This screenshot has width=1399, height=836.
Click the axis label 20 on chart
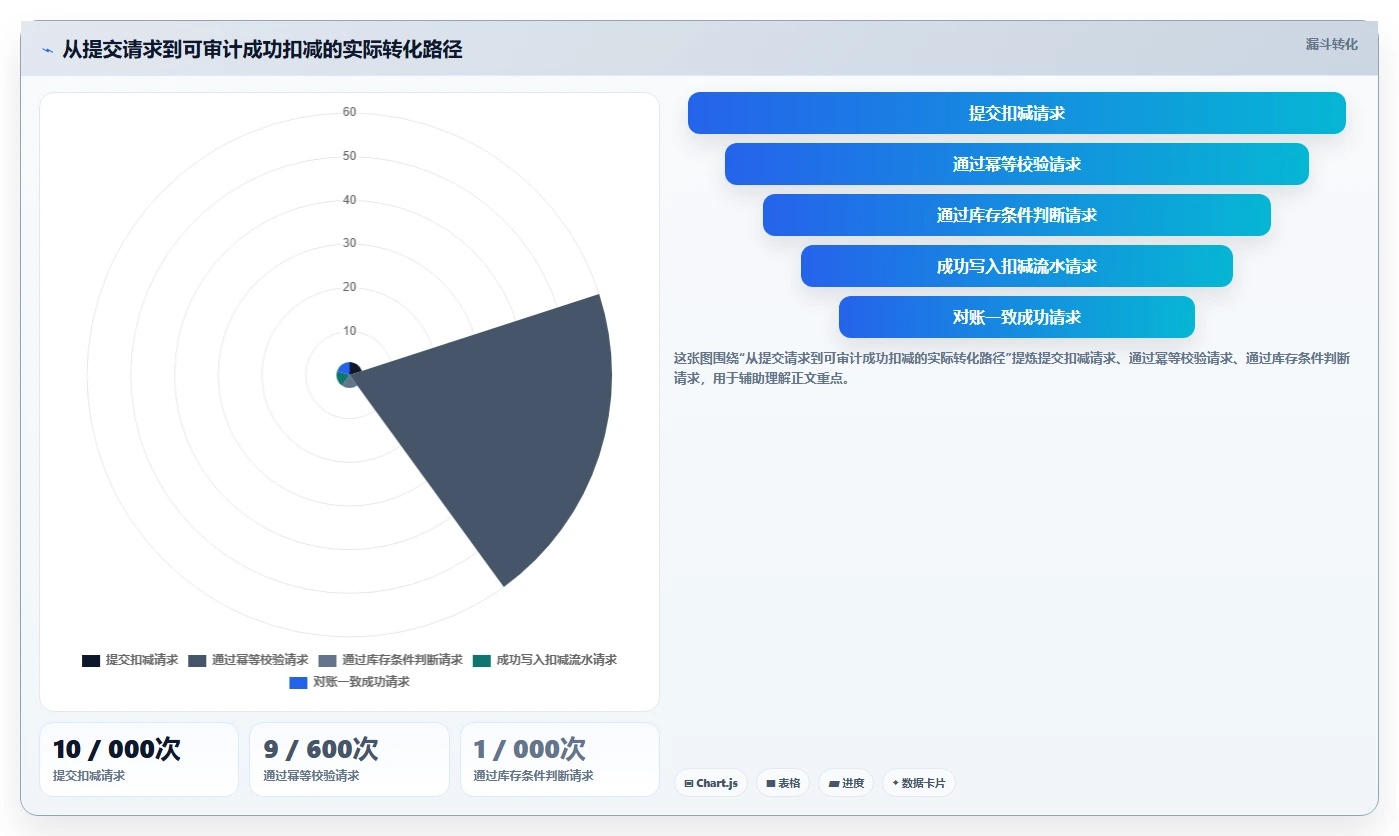349,287
